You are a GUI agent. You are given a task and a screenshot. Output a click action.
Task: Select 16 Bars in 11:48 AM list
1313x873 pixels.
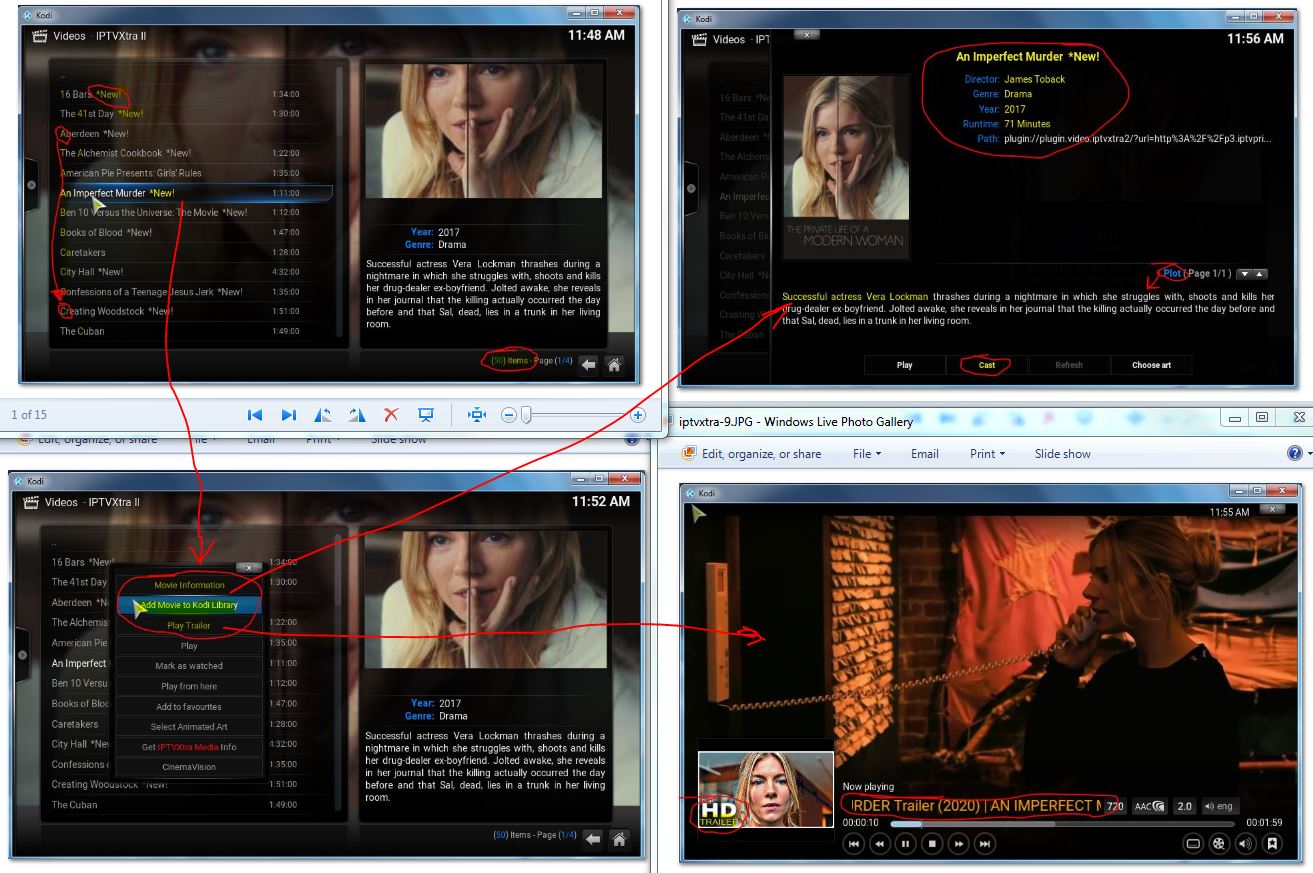(196, 94)
